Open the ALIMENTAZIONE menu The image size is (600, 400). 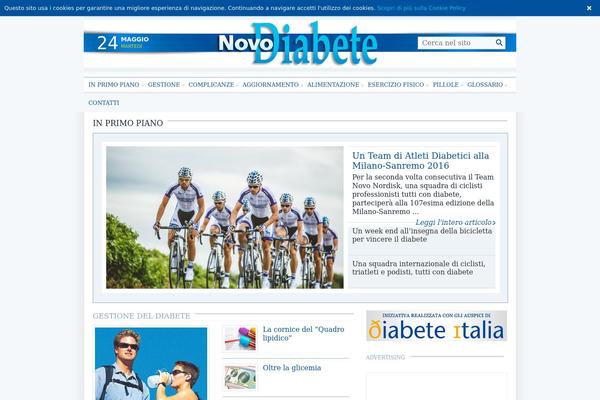tap(333, 85)
